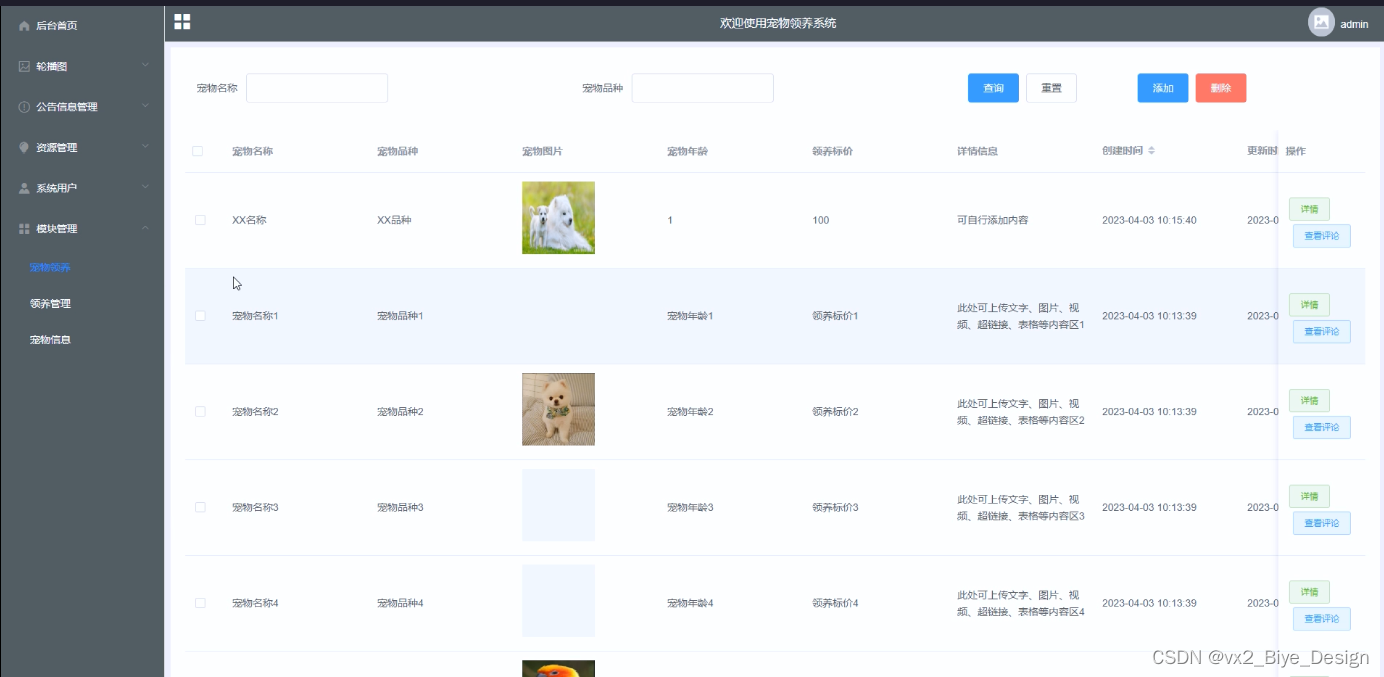
Task: Open 查看评论 for row XX名称
Action: click(1322, 236)
